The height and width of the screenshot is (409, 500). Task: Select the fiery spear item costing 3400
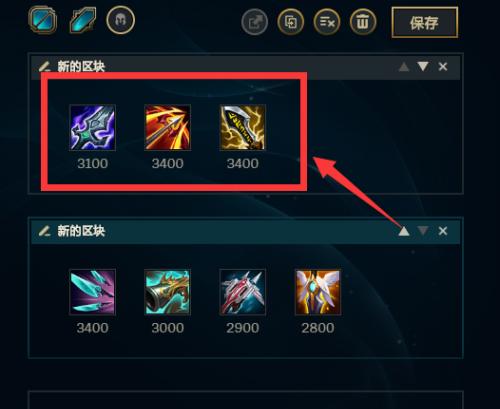point(167,127)
